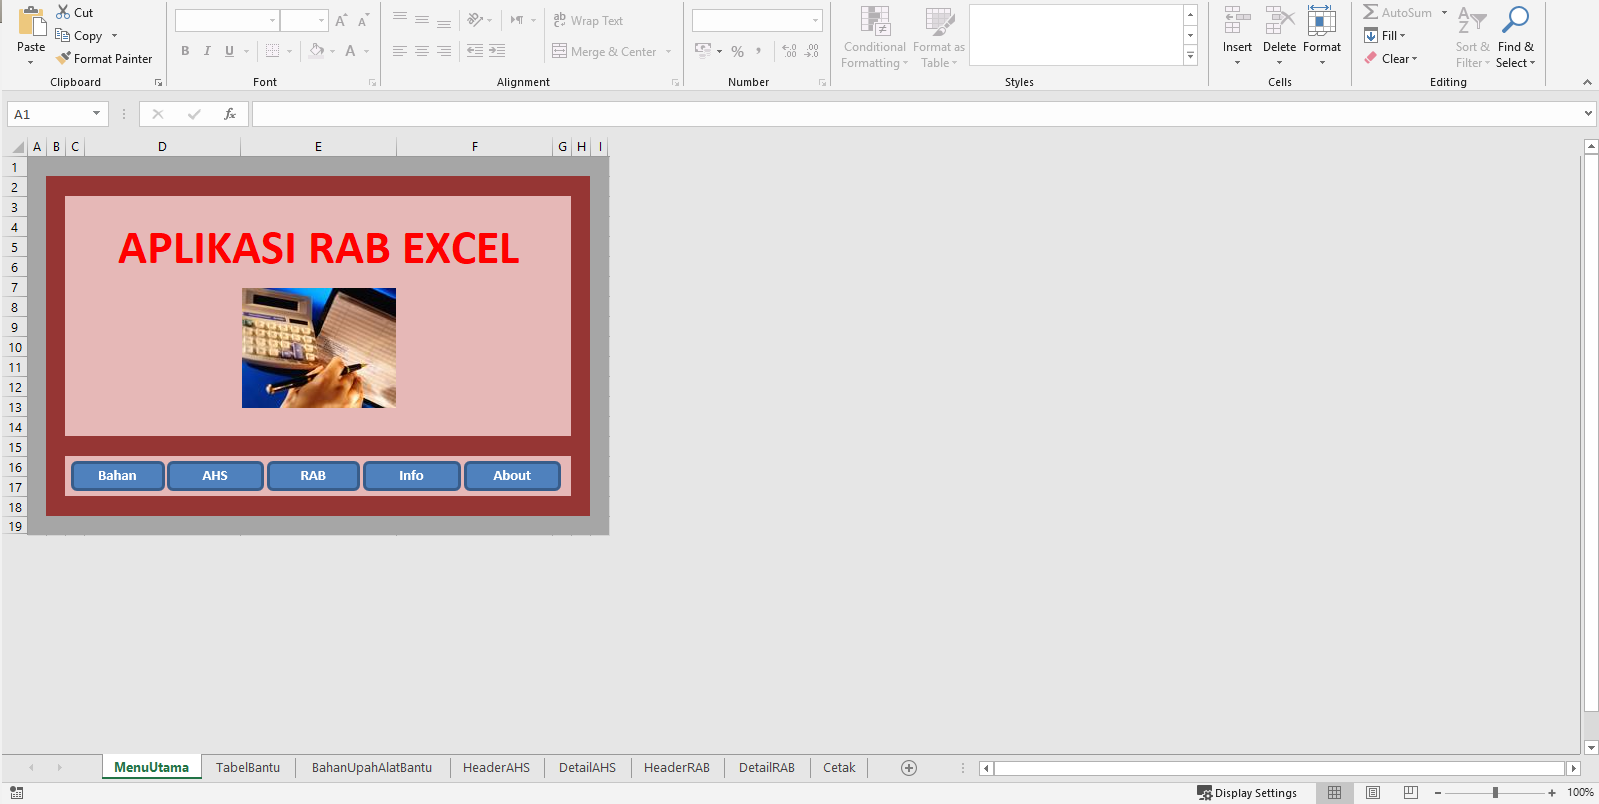The image size is (1599, 804).
Task: Toggle underline formatting
Action: tap(229, 51)
